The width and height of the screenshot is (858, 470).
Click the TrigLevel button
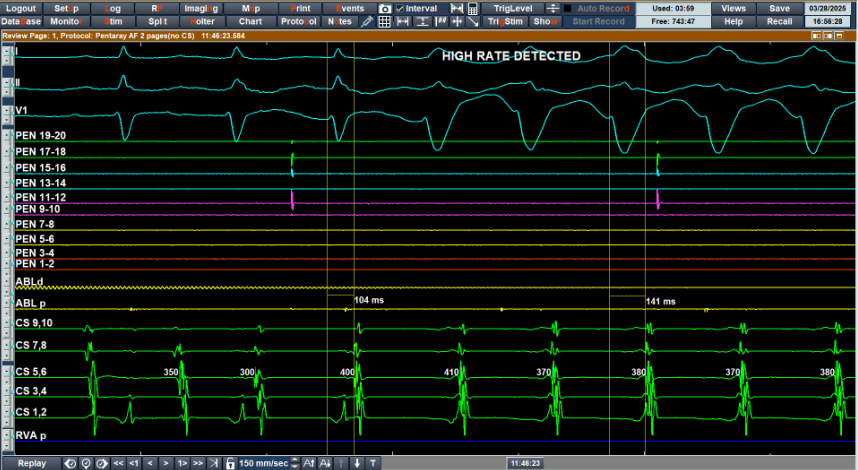[513, 9]
